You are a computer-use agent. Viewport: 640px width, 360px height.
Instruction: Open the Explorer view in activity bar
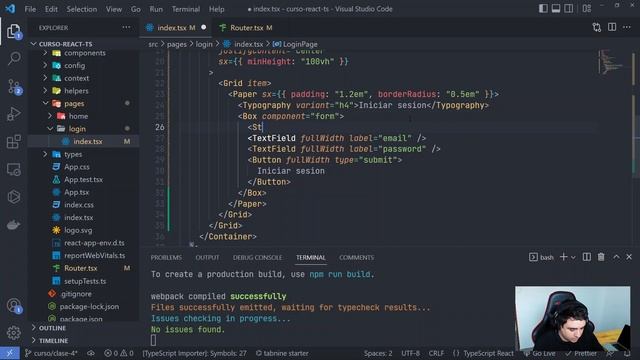click(x=13, y=31)
